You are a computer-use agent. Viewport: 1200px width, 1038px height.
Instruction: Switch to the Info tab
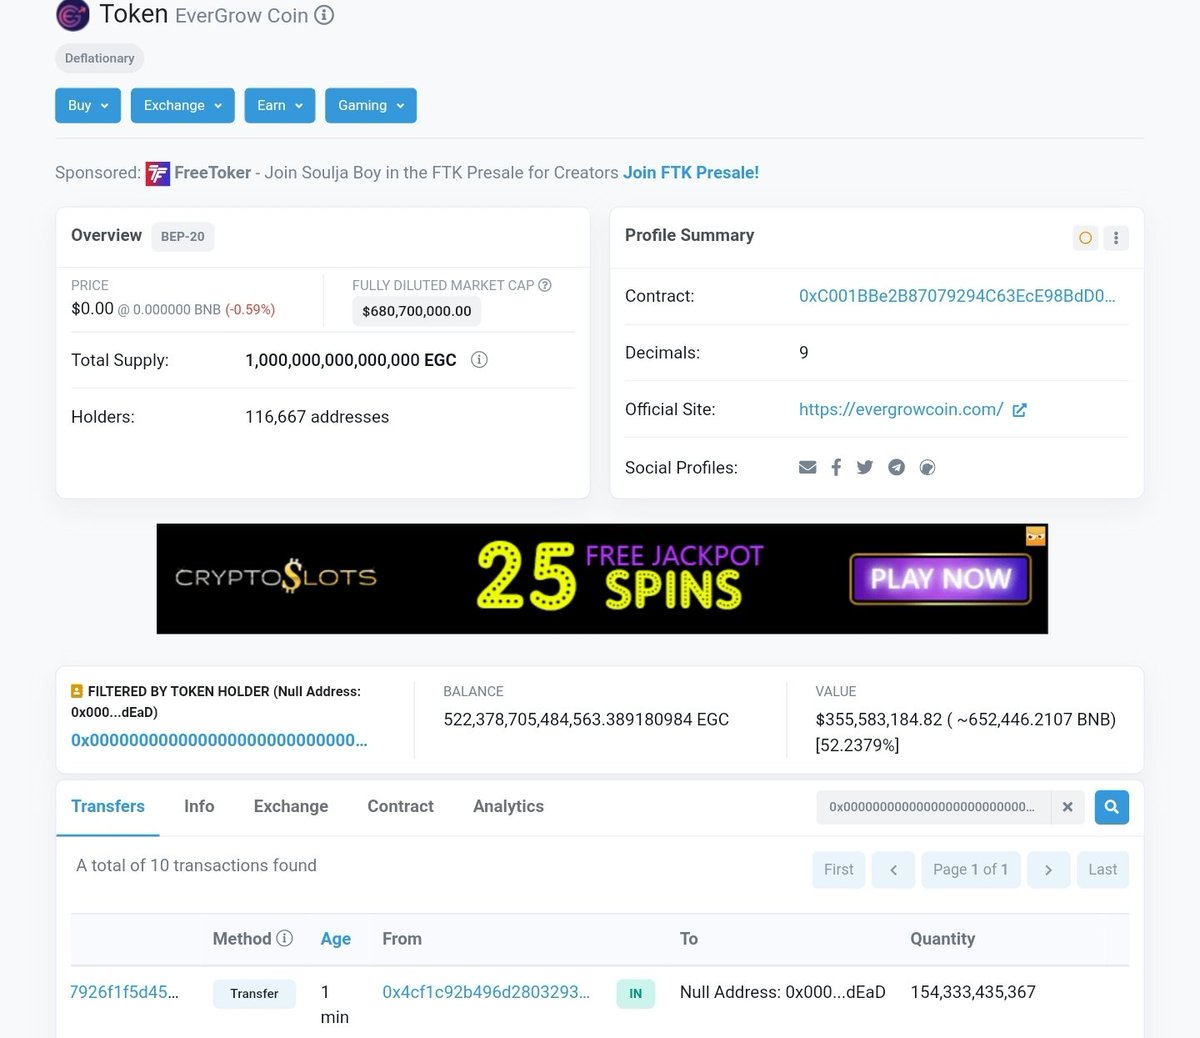(x=199, y=806)
